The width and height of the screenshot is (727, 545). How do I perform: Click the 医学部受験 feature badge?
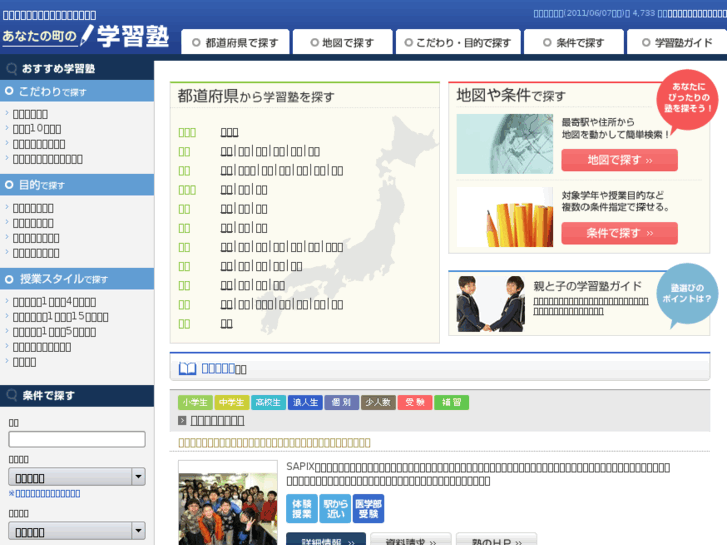click(369, 508)
